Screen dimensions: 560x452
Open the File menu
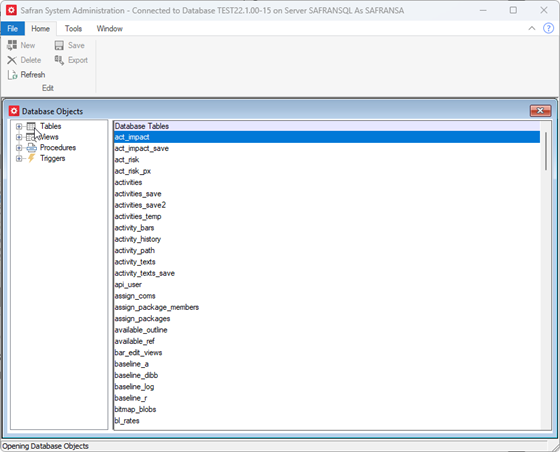(x=12, y=29)
